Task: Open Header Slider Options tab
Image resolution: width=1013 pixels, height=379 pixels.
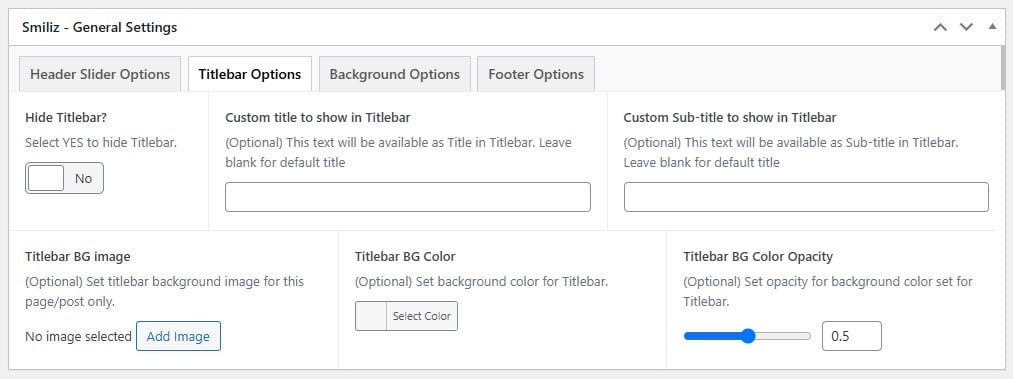Action: coord(100,74)
